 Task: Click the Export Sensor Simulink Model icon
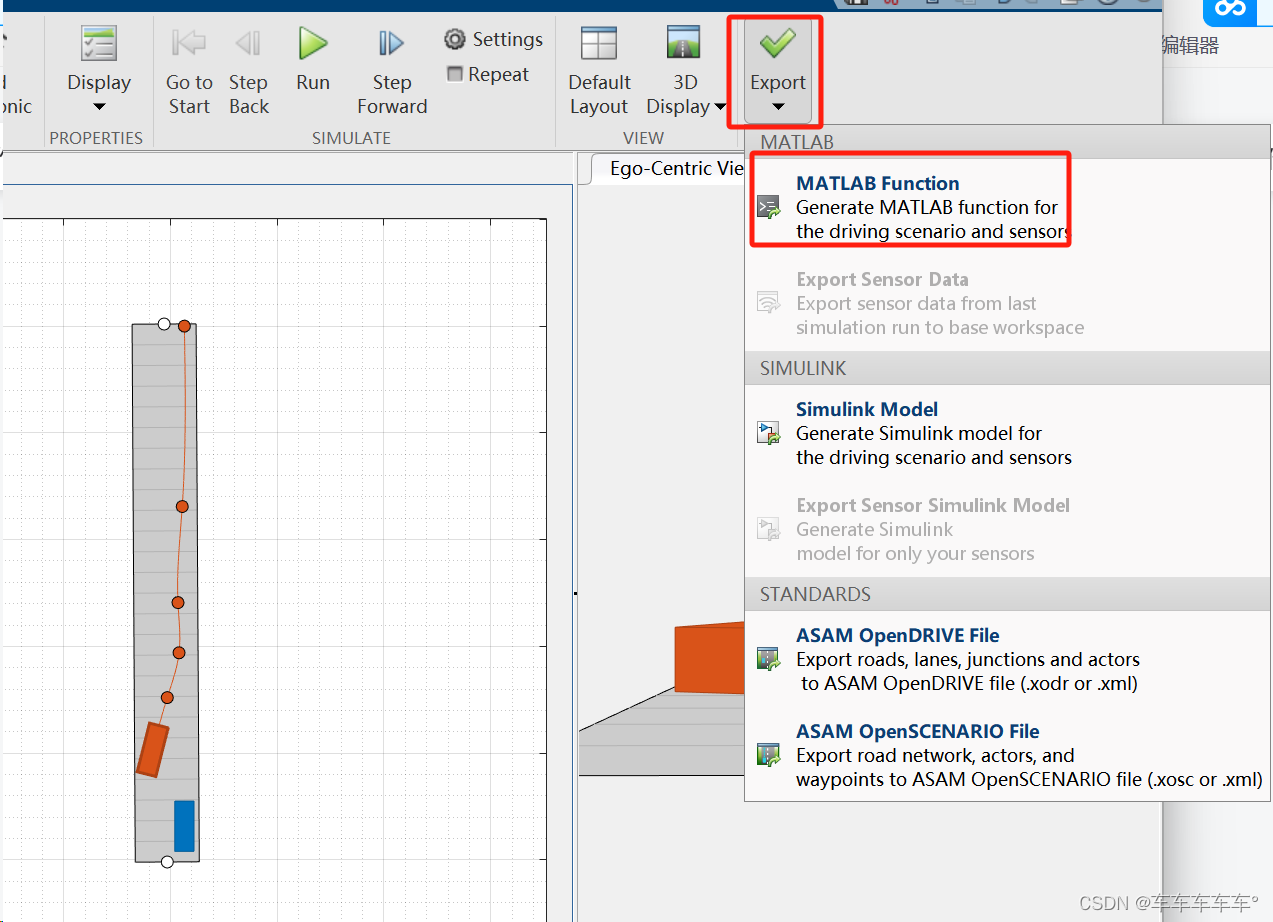[x=768, y=529]
